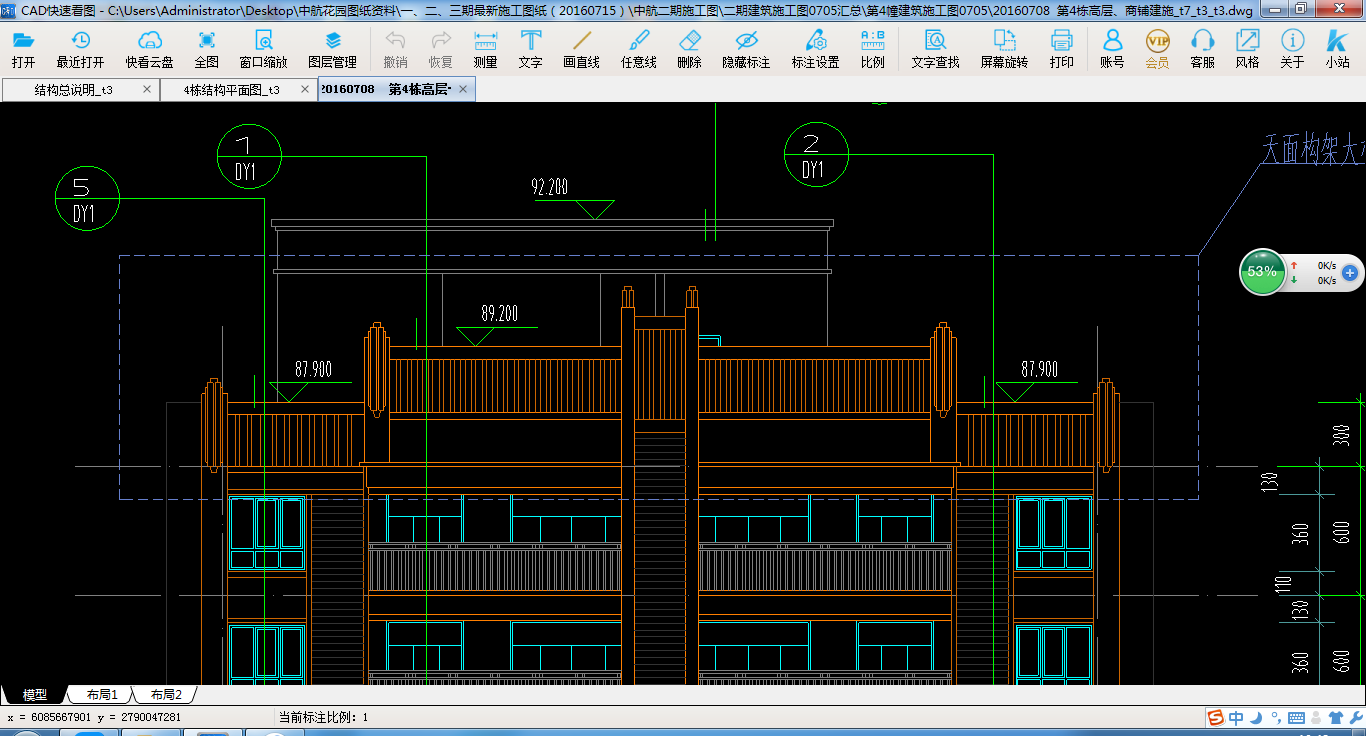
Task: Click the 当前标注比例: 1 status text
Action: 323,717
